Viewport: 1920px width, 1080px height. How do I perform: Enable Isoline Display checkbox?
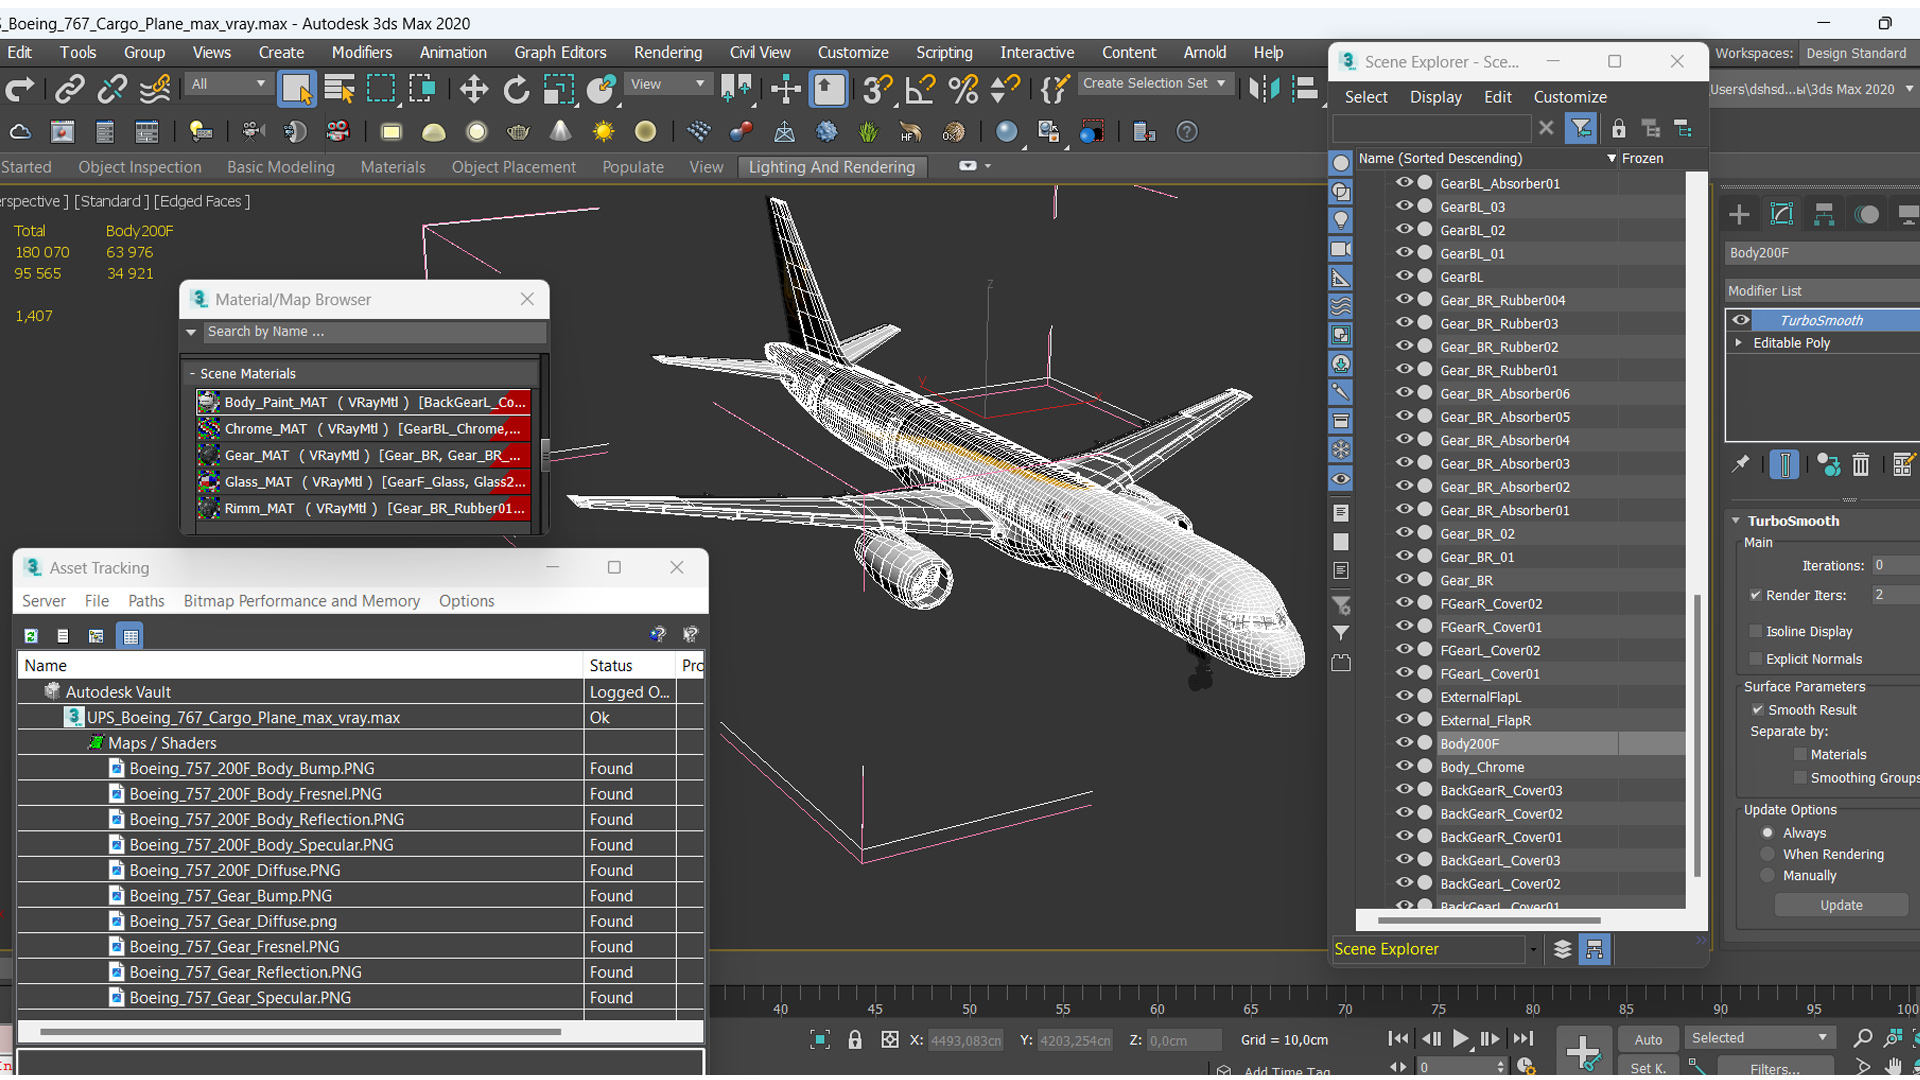point(1755,631)
